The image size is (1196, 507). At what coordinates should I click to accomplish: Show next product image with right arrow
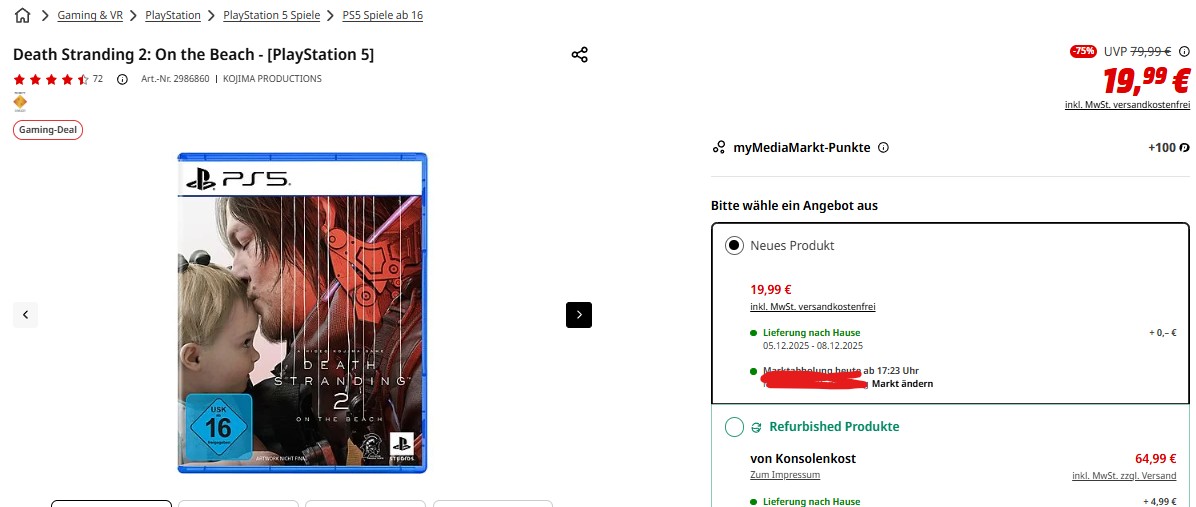(579, 315)
